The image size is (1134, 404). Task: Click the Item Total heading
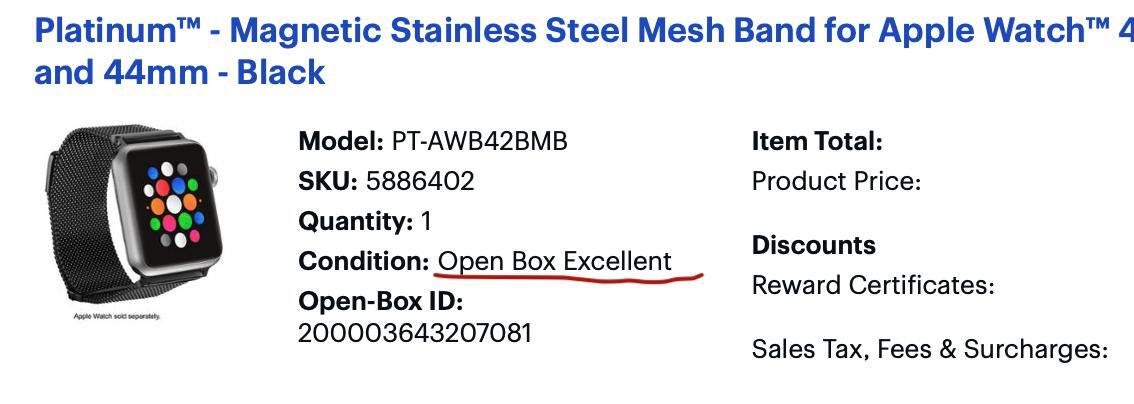817,142
